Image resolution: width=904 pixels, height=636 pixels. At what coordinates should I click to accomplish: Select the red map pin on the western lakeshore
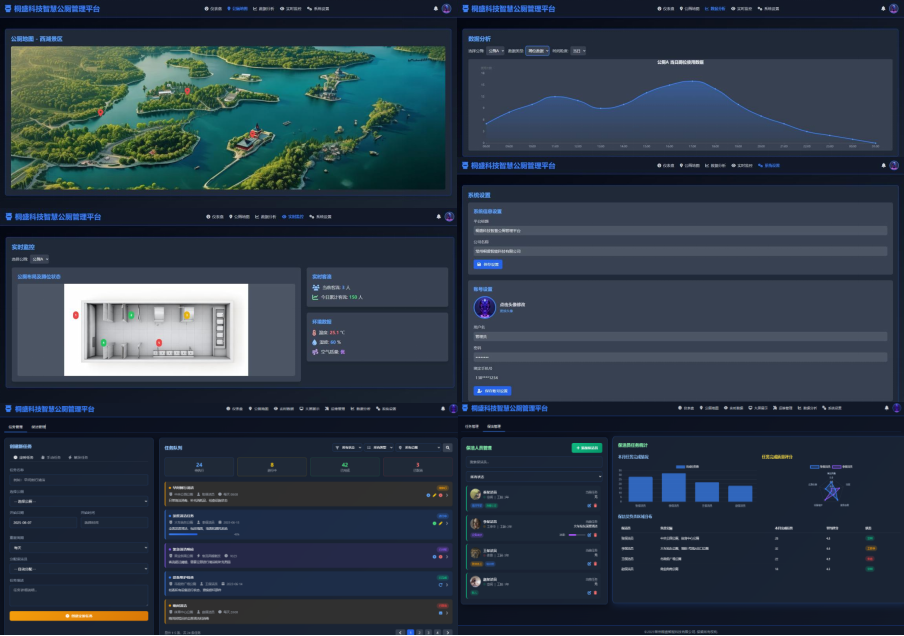(x=101, y=112)
